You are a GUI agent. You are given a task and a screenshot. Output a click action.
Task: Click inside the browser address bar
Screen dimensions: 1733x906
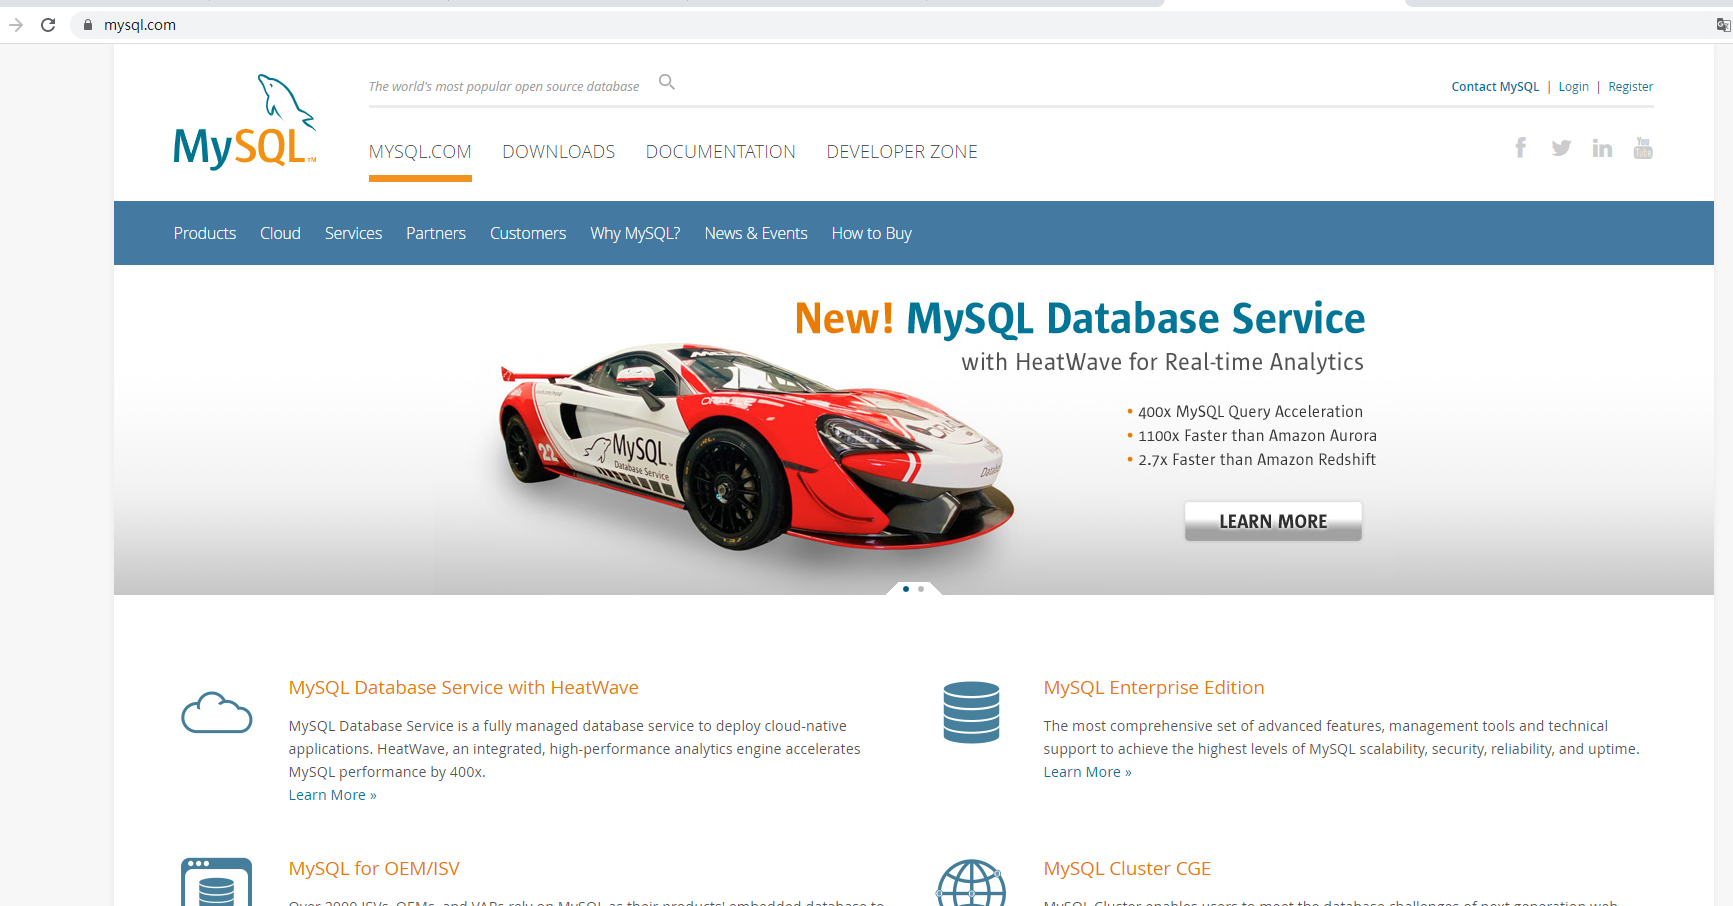click(400, 24)
